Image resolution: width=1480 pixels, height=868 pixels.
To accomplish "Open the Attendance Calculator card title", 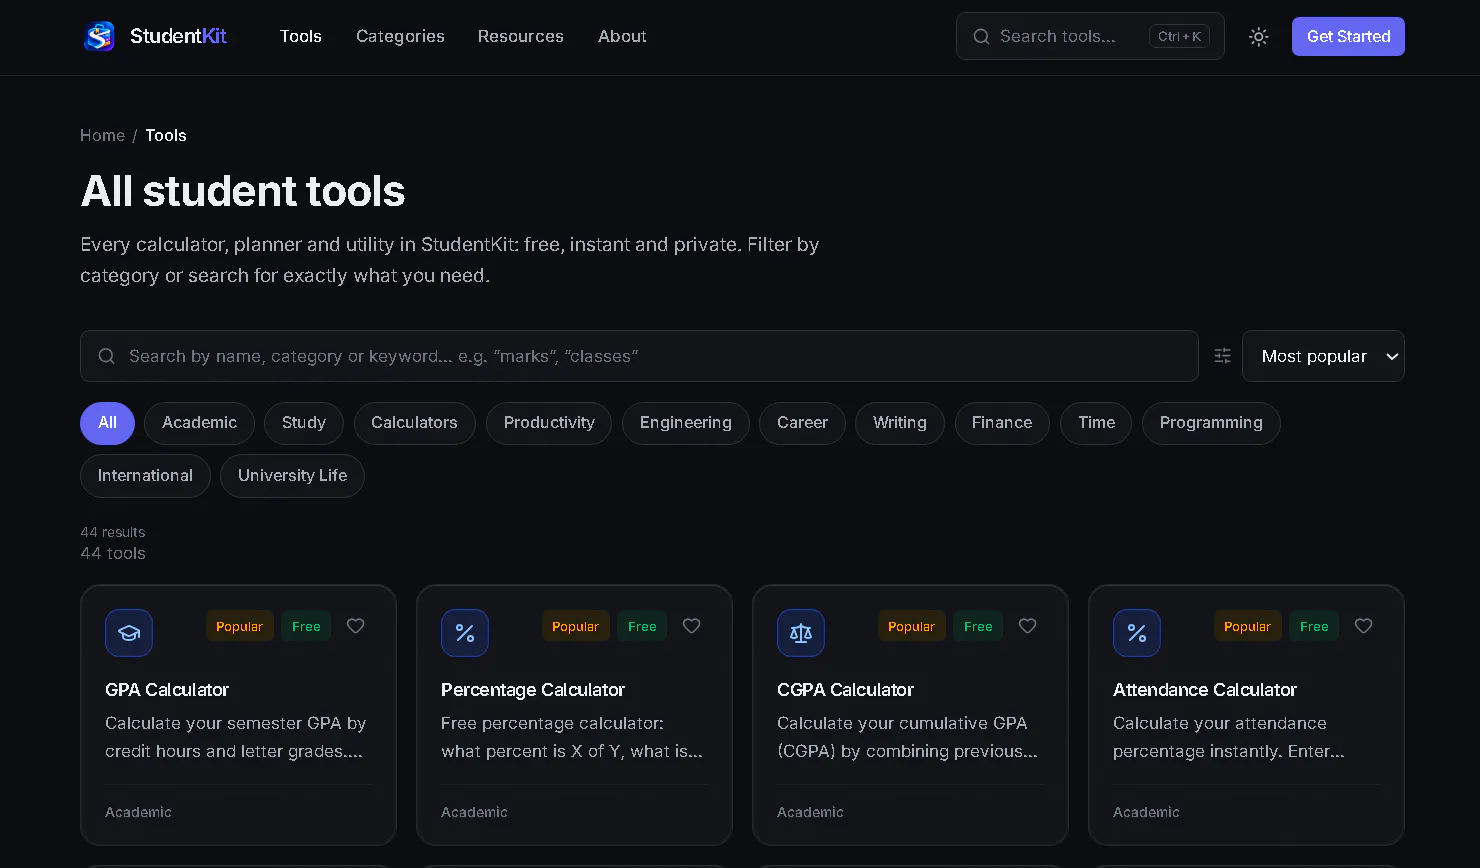I will click(x=1205, y=690).
